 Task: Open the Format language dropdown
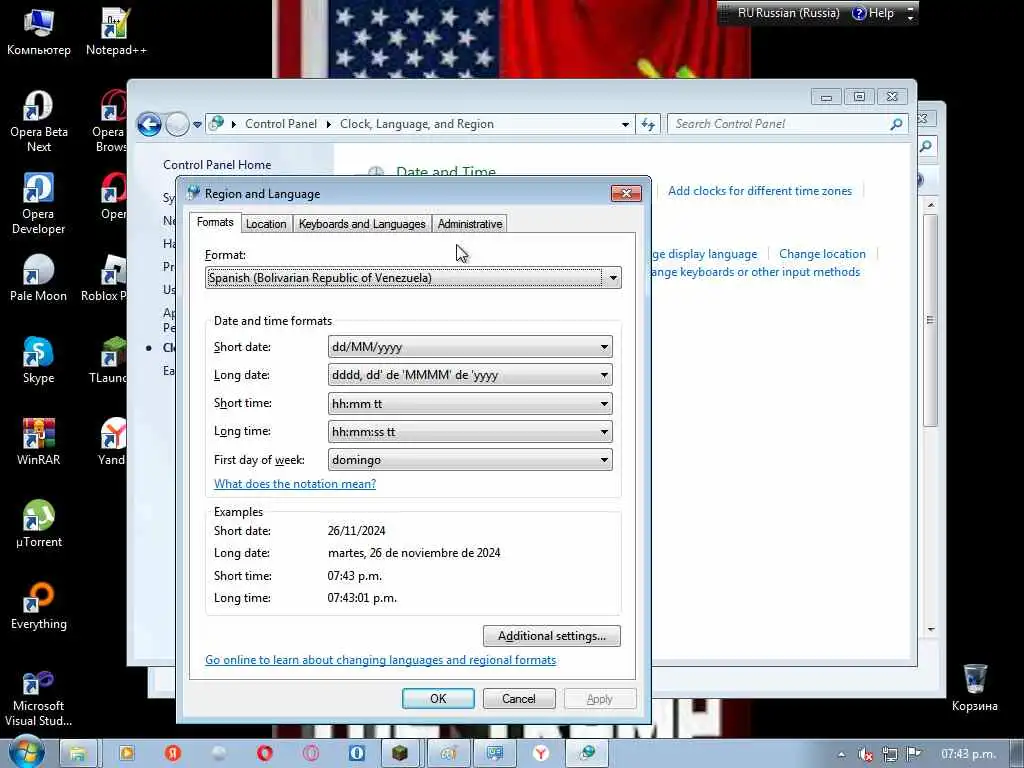(x=413, y=278)
